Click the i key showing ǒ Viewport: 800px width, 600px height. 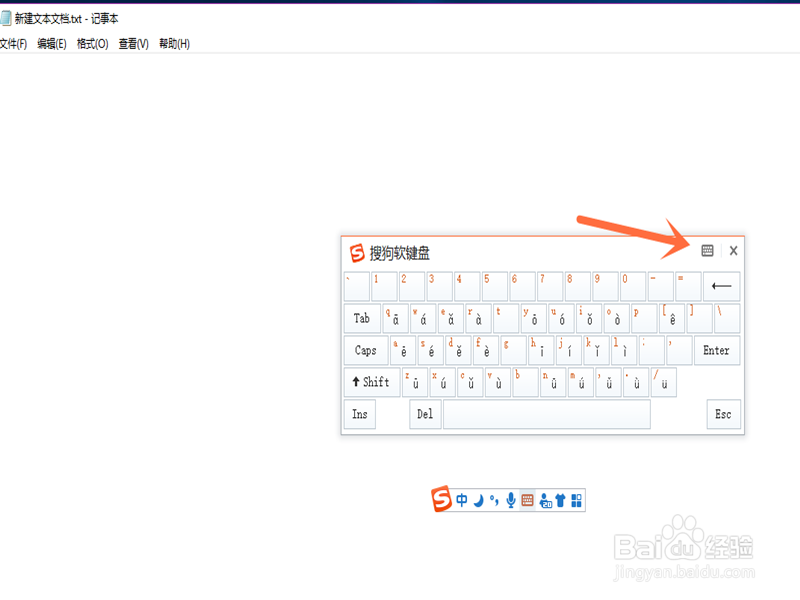[589, 318]
